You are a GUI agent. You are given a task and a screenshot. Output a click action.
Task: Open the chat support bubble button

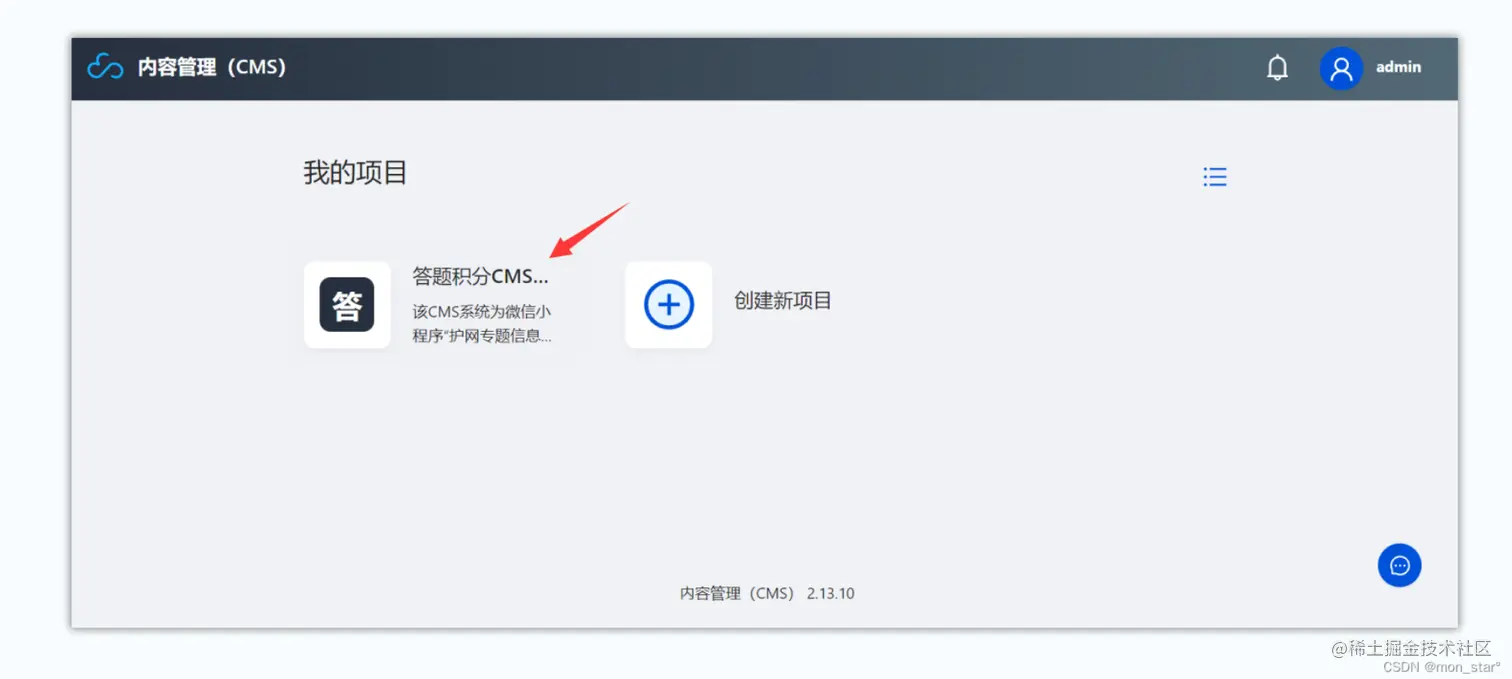coord(1399,565)
